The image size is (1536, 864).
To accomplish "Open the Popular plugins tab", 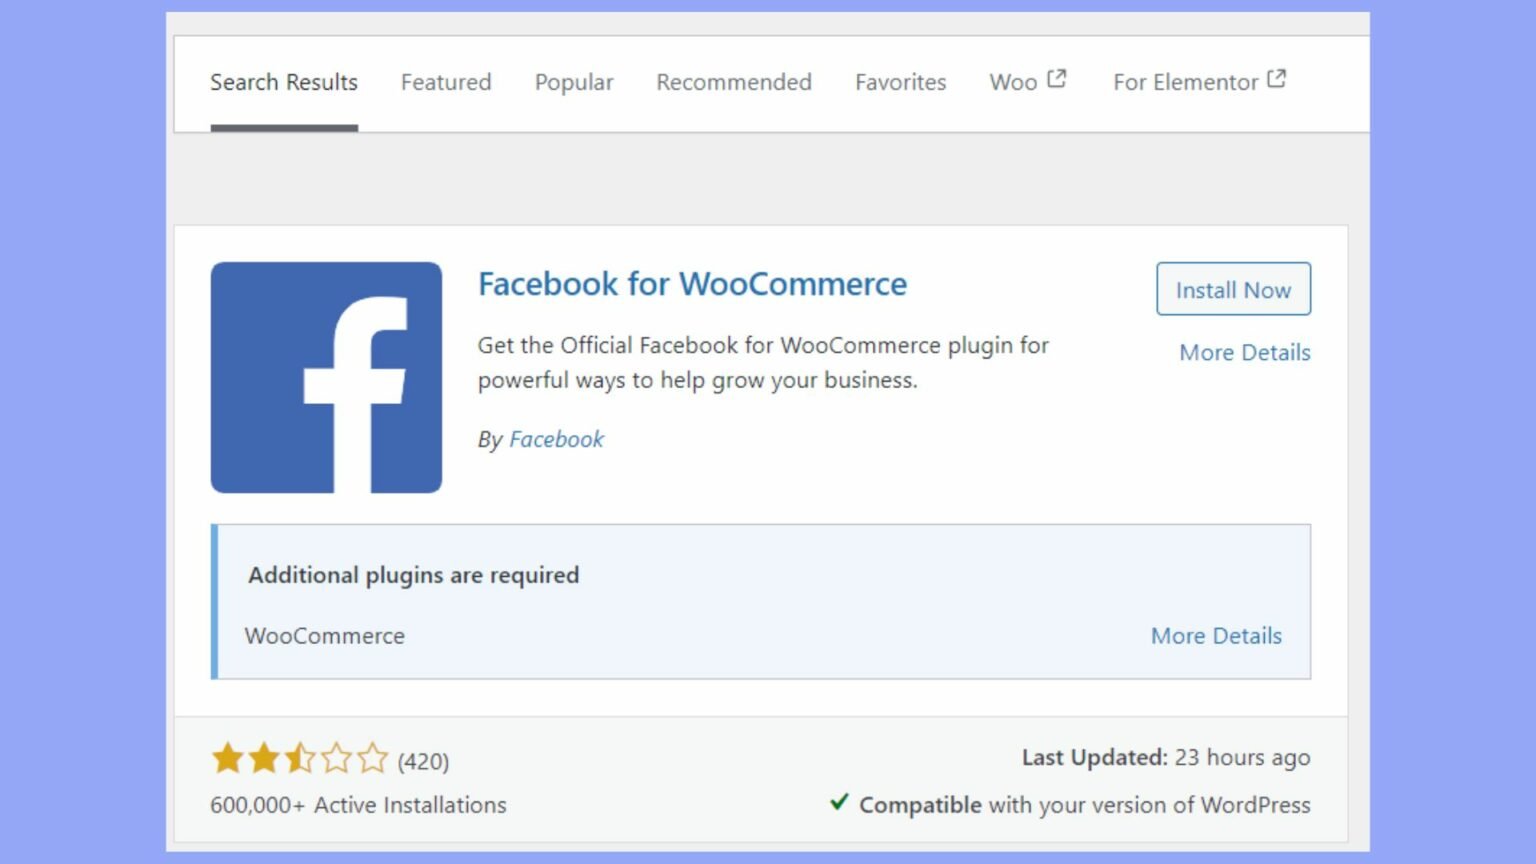I will coord(574,82).
